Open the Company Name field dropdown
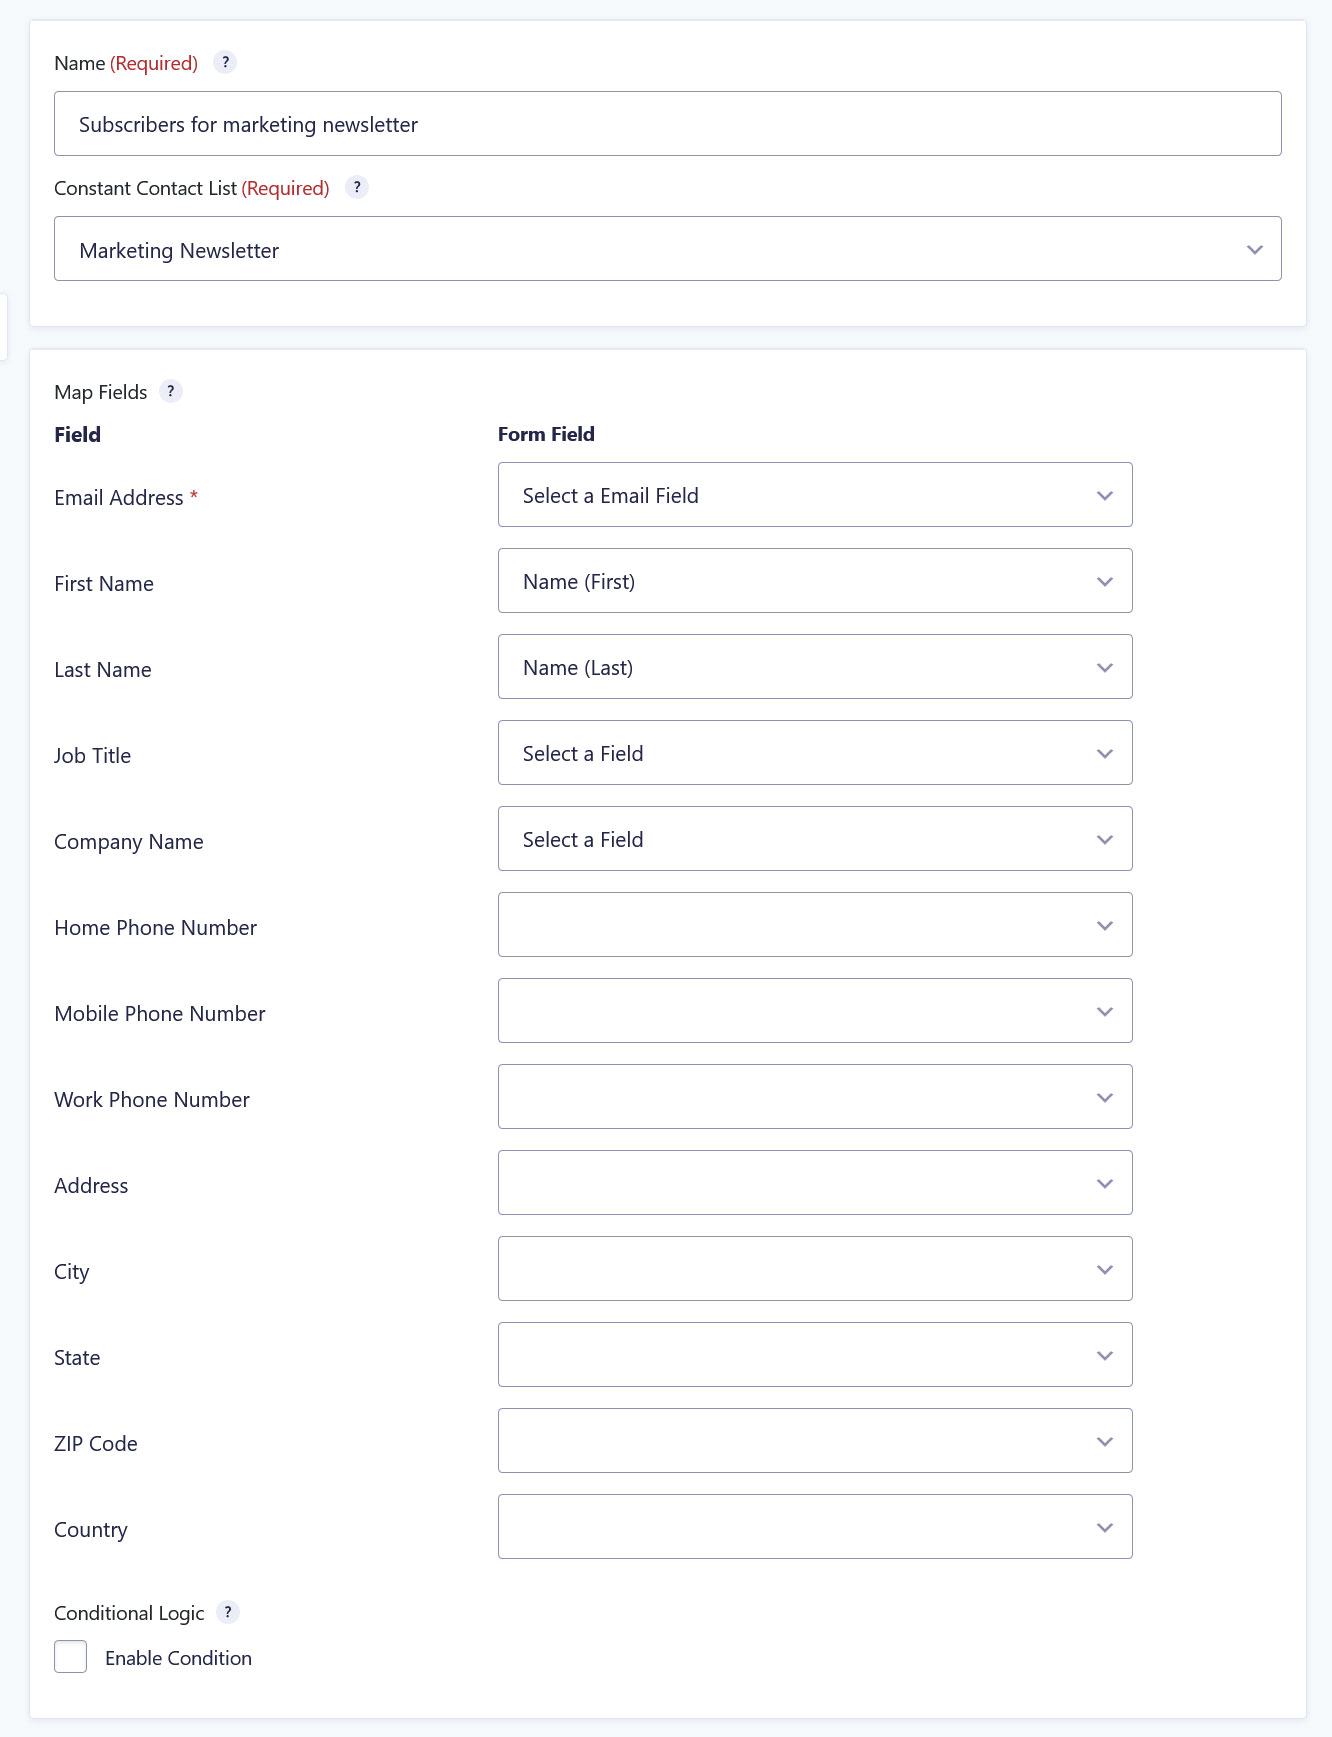The width and height of the screenshot is (1332, 1737). pos(815,839)
